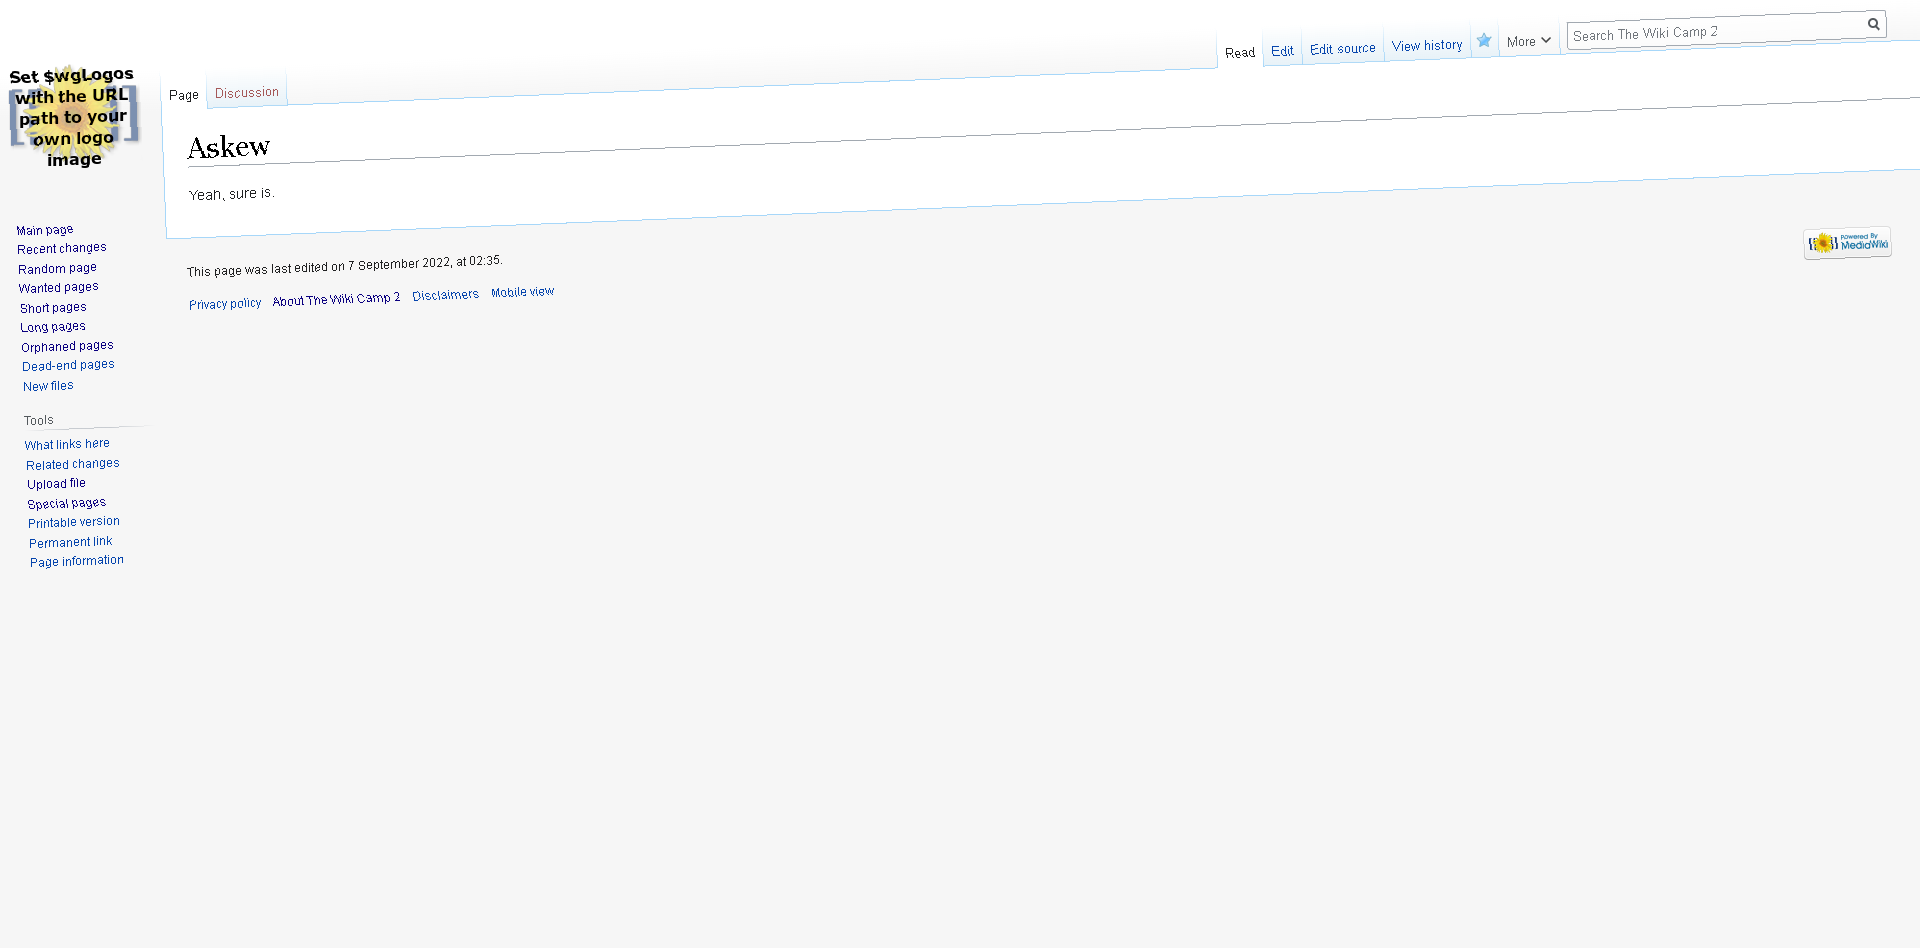Click the search magnifying glass icon
The height and width of the screenshot is (948, 1920).
point(1873,24)
